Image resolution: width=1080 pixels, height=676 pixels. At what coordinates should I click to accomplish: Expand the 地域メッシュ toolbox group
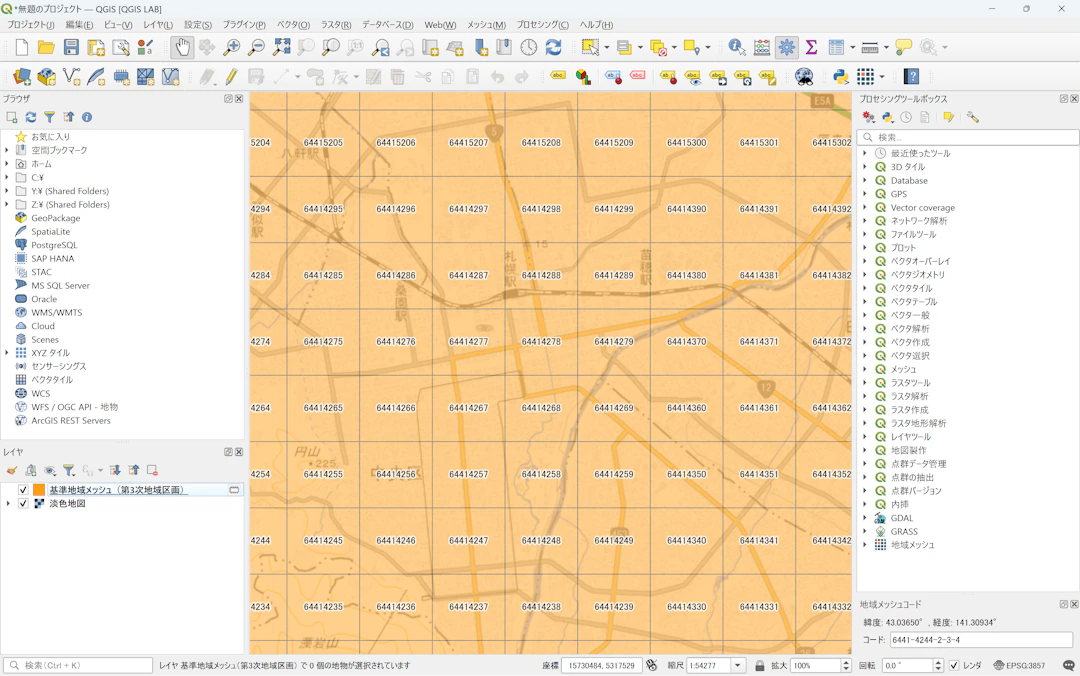[865, 545]
